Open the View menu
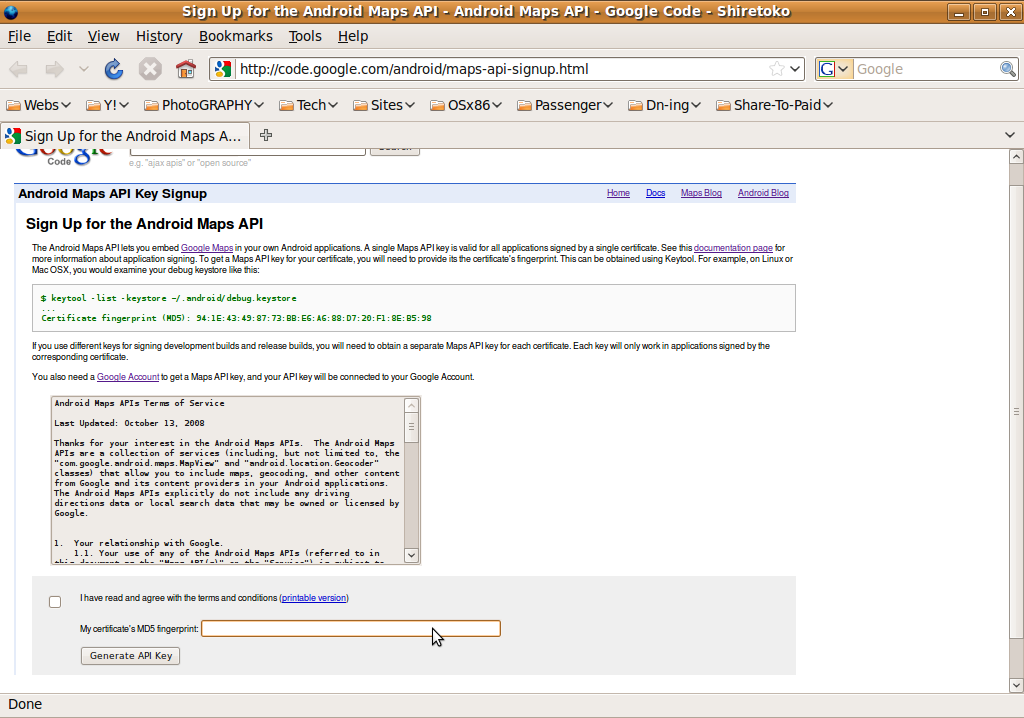Image resolution: width=1024 pixels, height=718 pixels. coord(103,36)
